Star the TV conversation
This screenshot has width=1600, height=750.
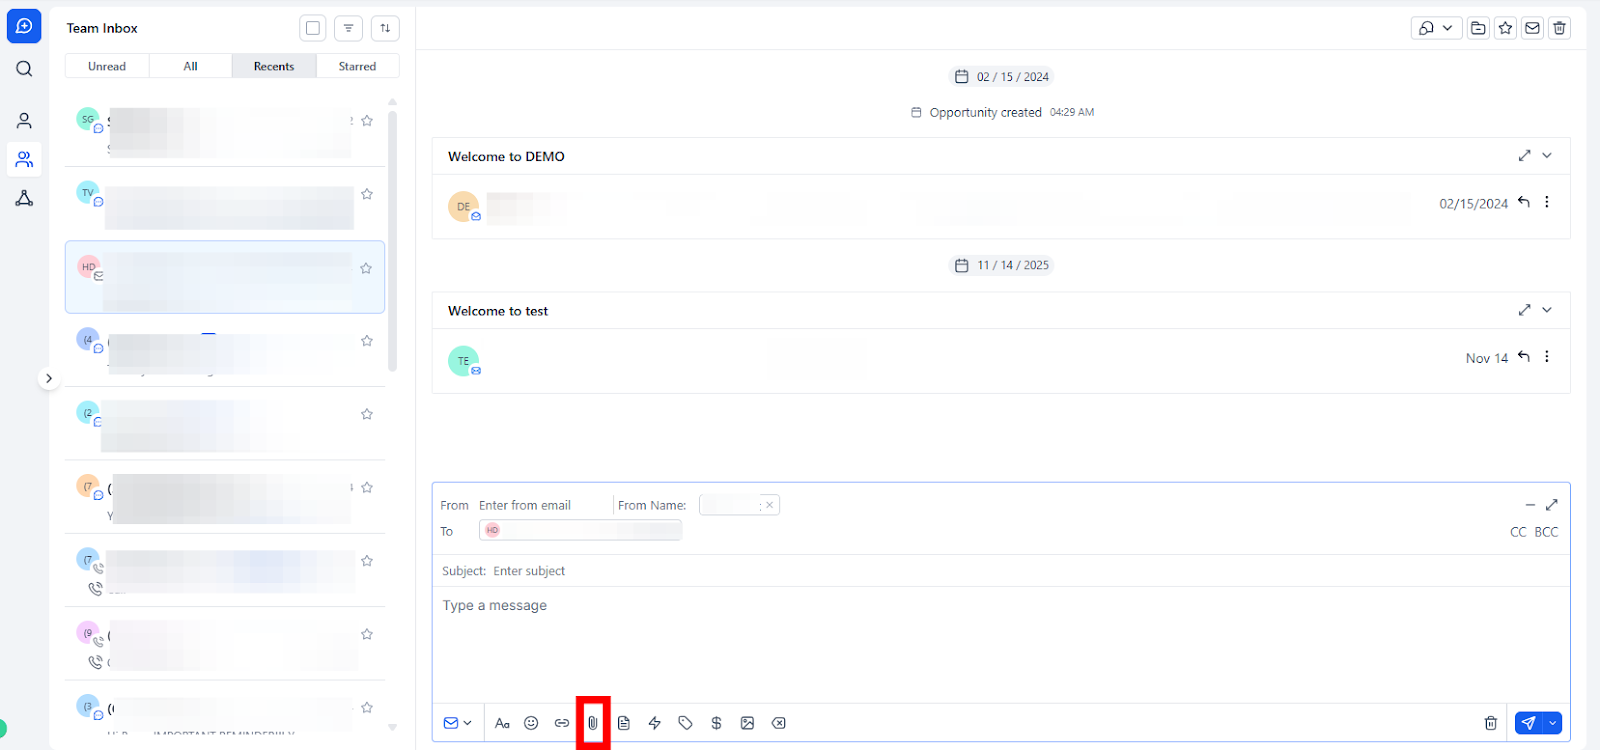pyautogui.click(x=367, y=194)
